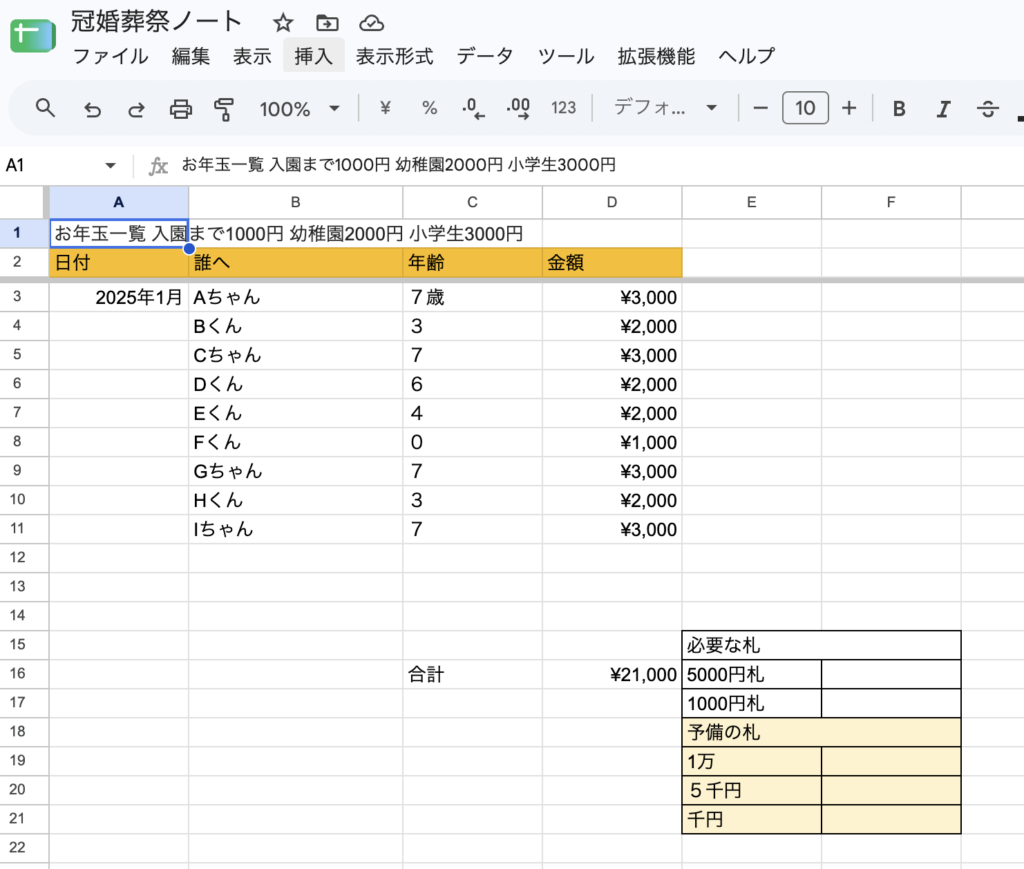Open the A1 name box dropdown arrow
The width and height of the screenshot is (1024, 869).
coord(110,166)
